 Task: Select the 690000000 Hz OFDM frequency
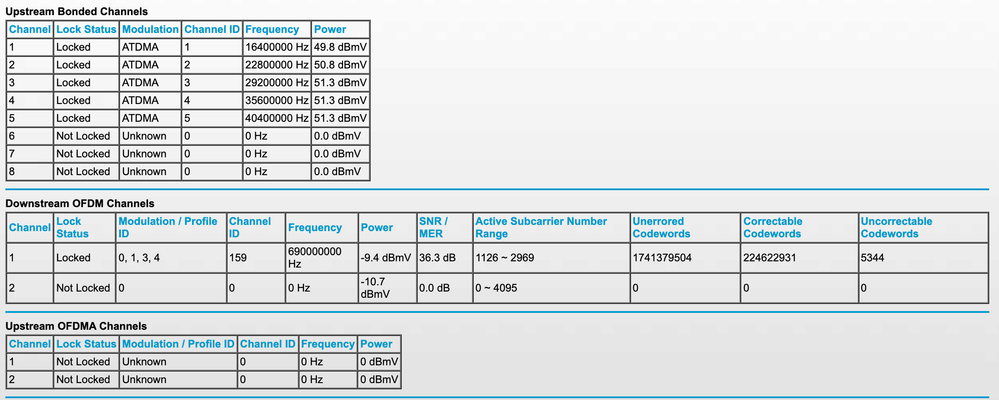click(315, 258)
